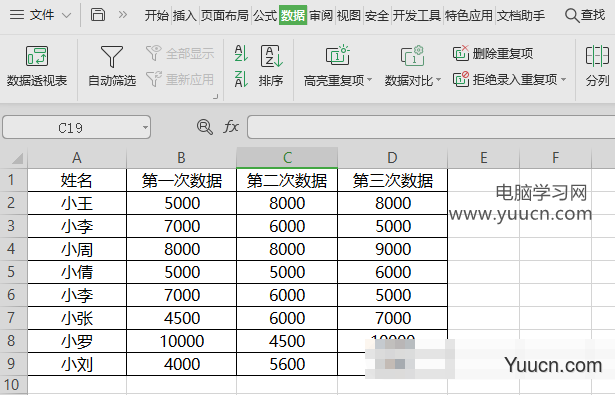Open the 特色应用 tab

click(469, 16)
